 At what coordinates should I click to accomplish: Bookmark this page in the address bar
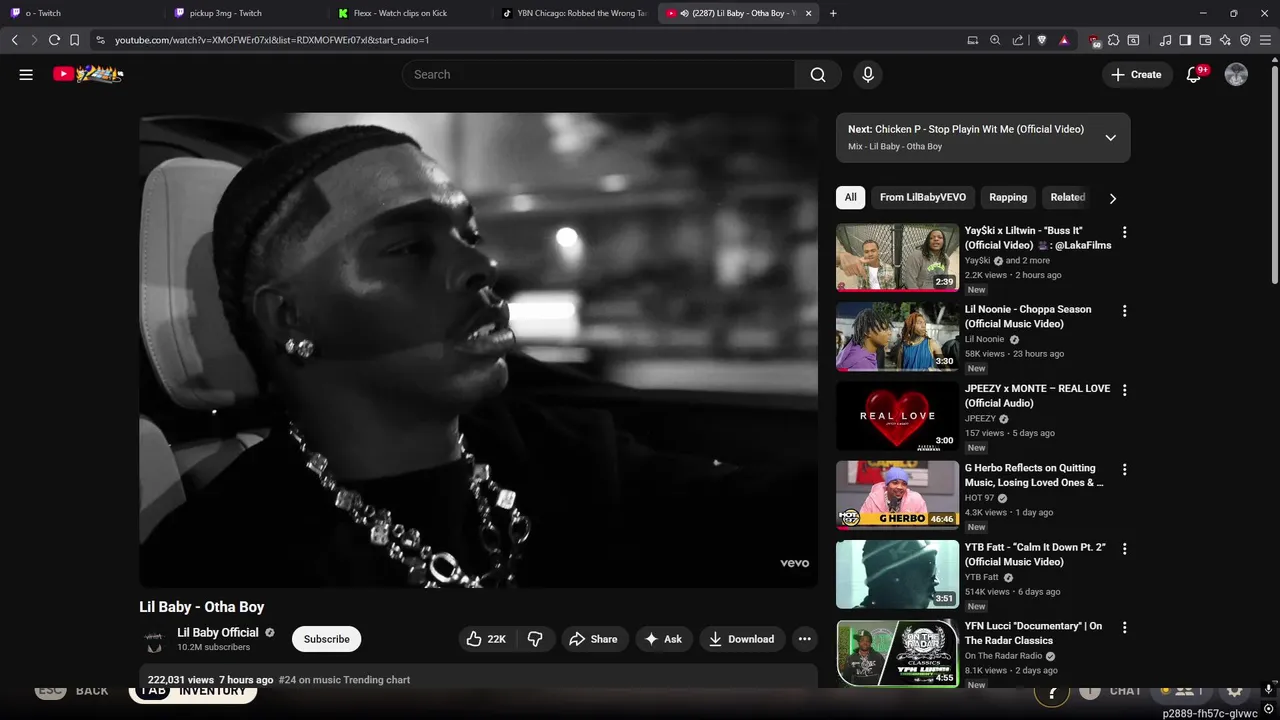[74, 40]
